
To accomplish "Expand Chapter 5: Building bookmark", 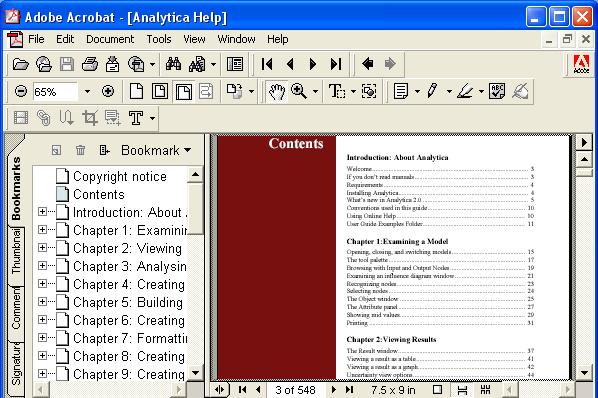I will pos(42,302).
